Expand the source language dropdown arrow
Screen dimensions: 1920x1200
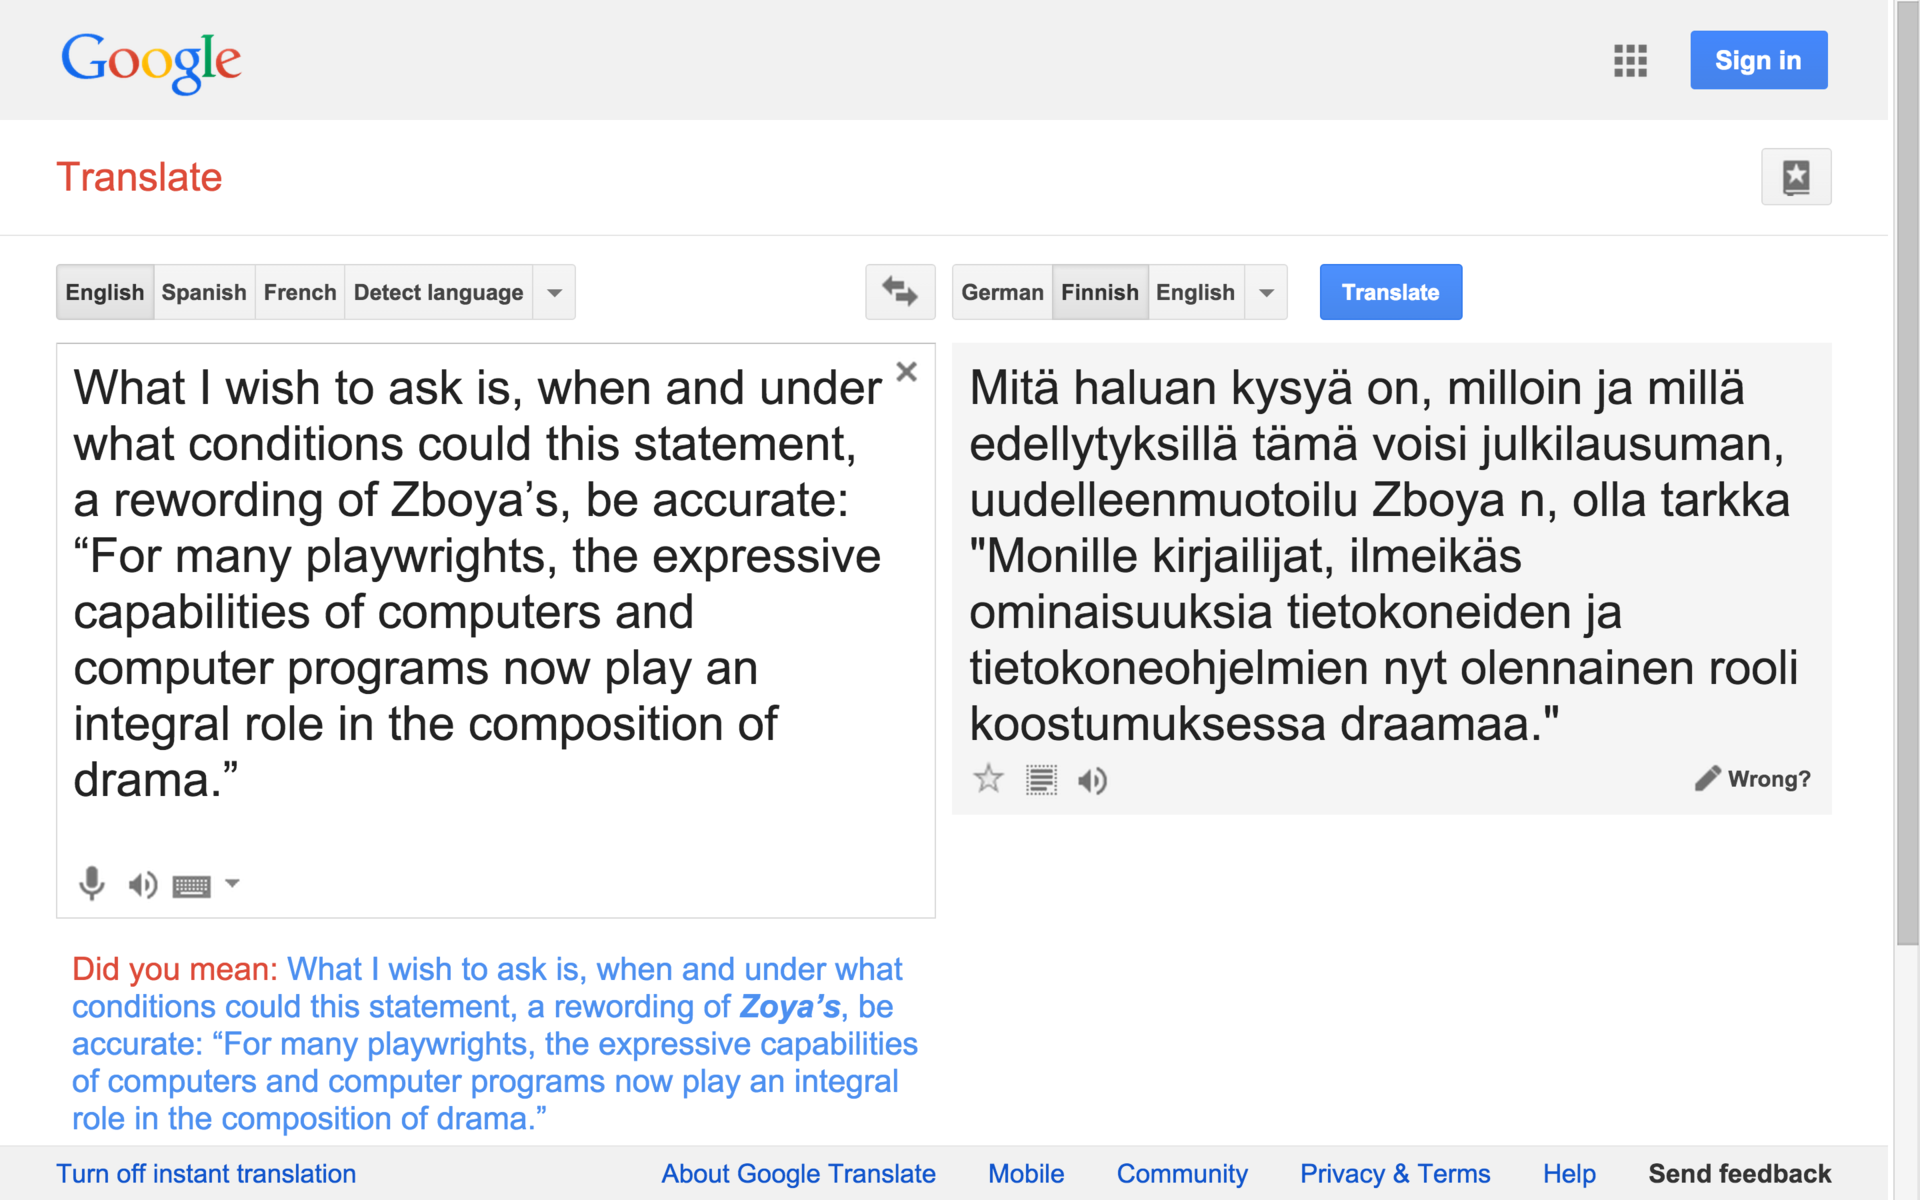(554, 293)
